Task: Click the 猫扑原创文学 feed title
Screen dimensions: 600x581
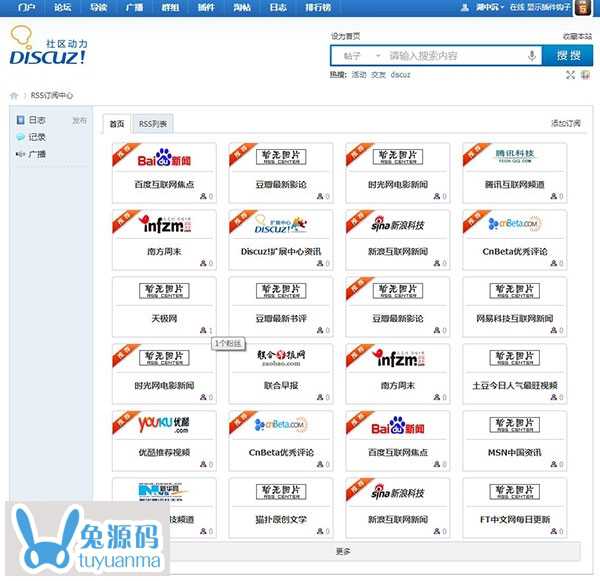Action: coord(281,519)
